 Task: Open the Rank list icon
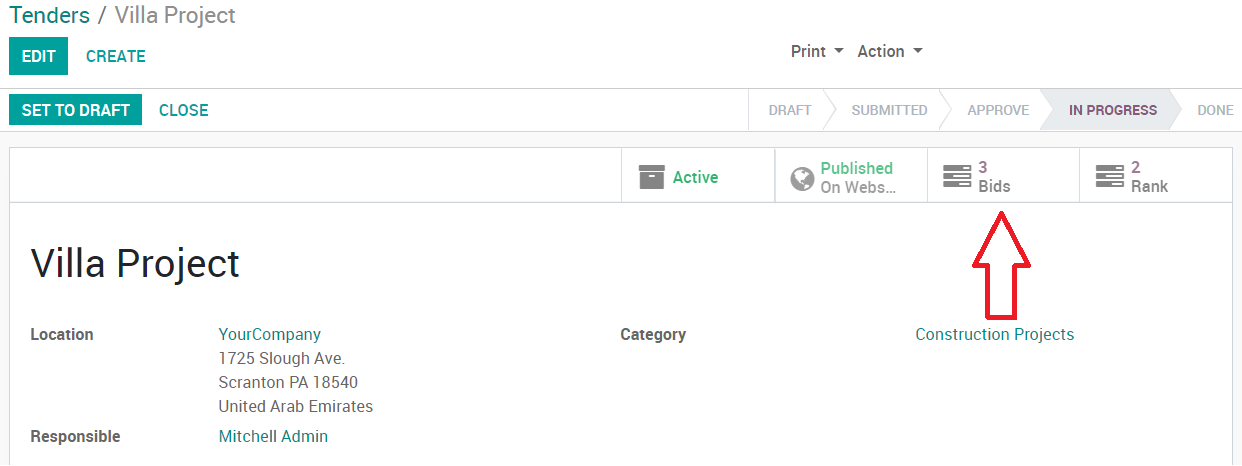(1110, 177)
